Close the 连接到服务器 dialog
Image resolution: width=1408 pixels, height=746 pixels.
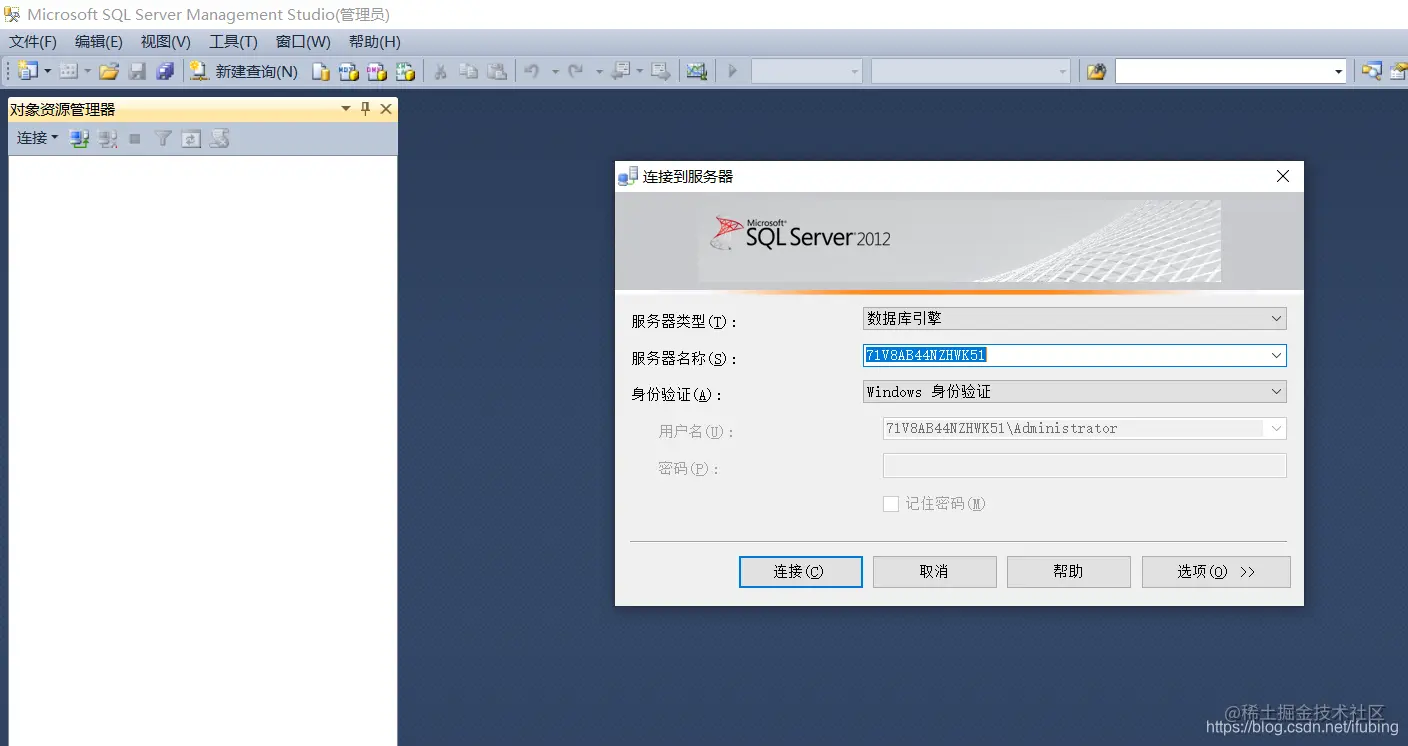1283,176
